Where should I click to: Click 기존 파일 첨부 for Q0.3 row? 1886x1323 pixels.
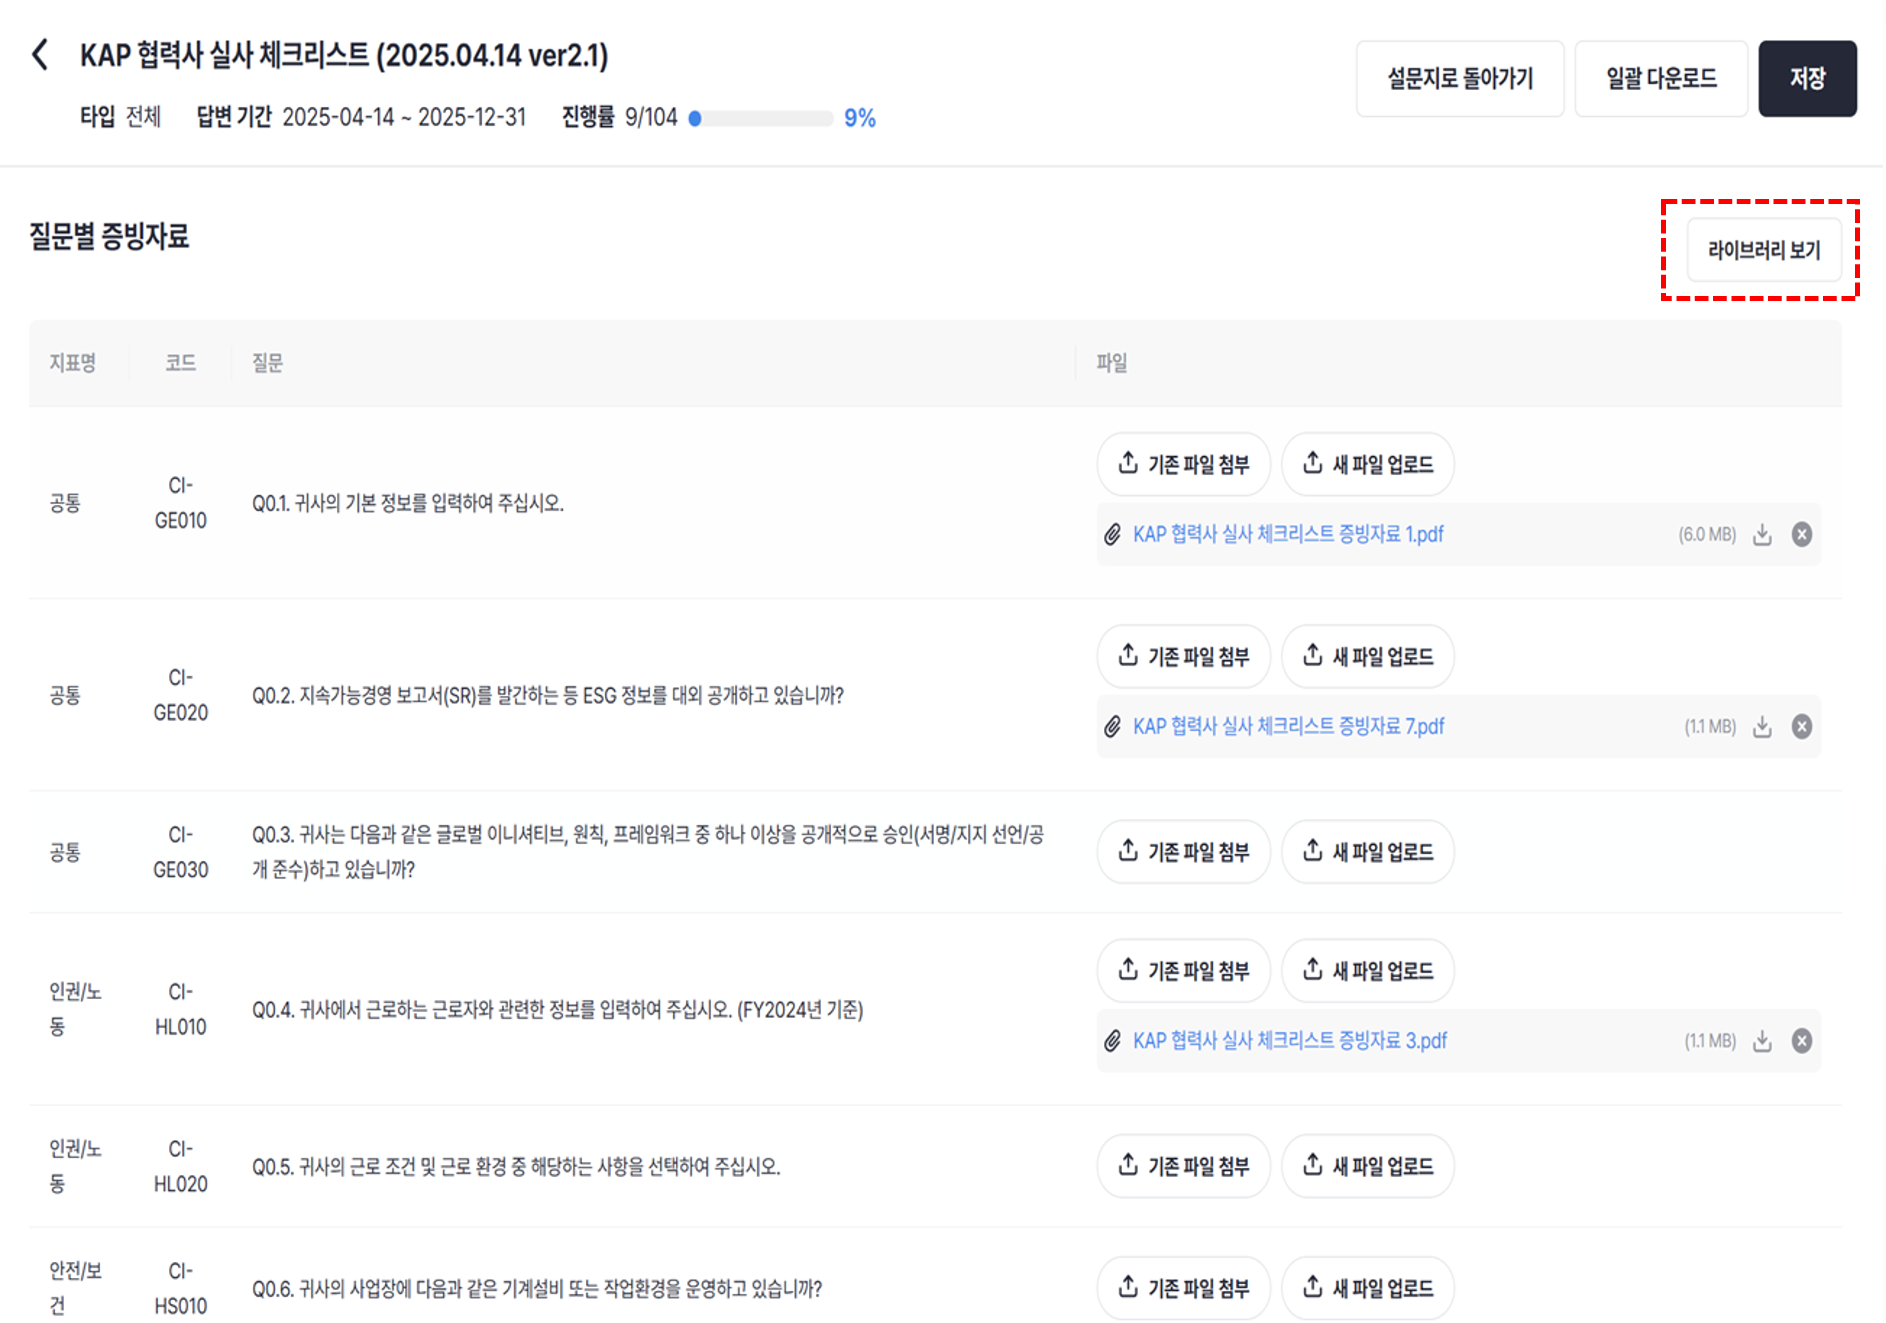tap(1183, 852)
